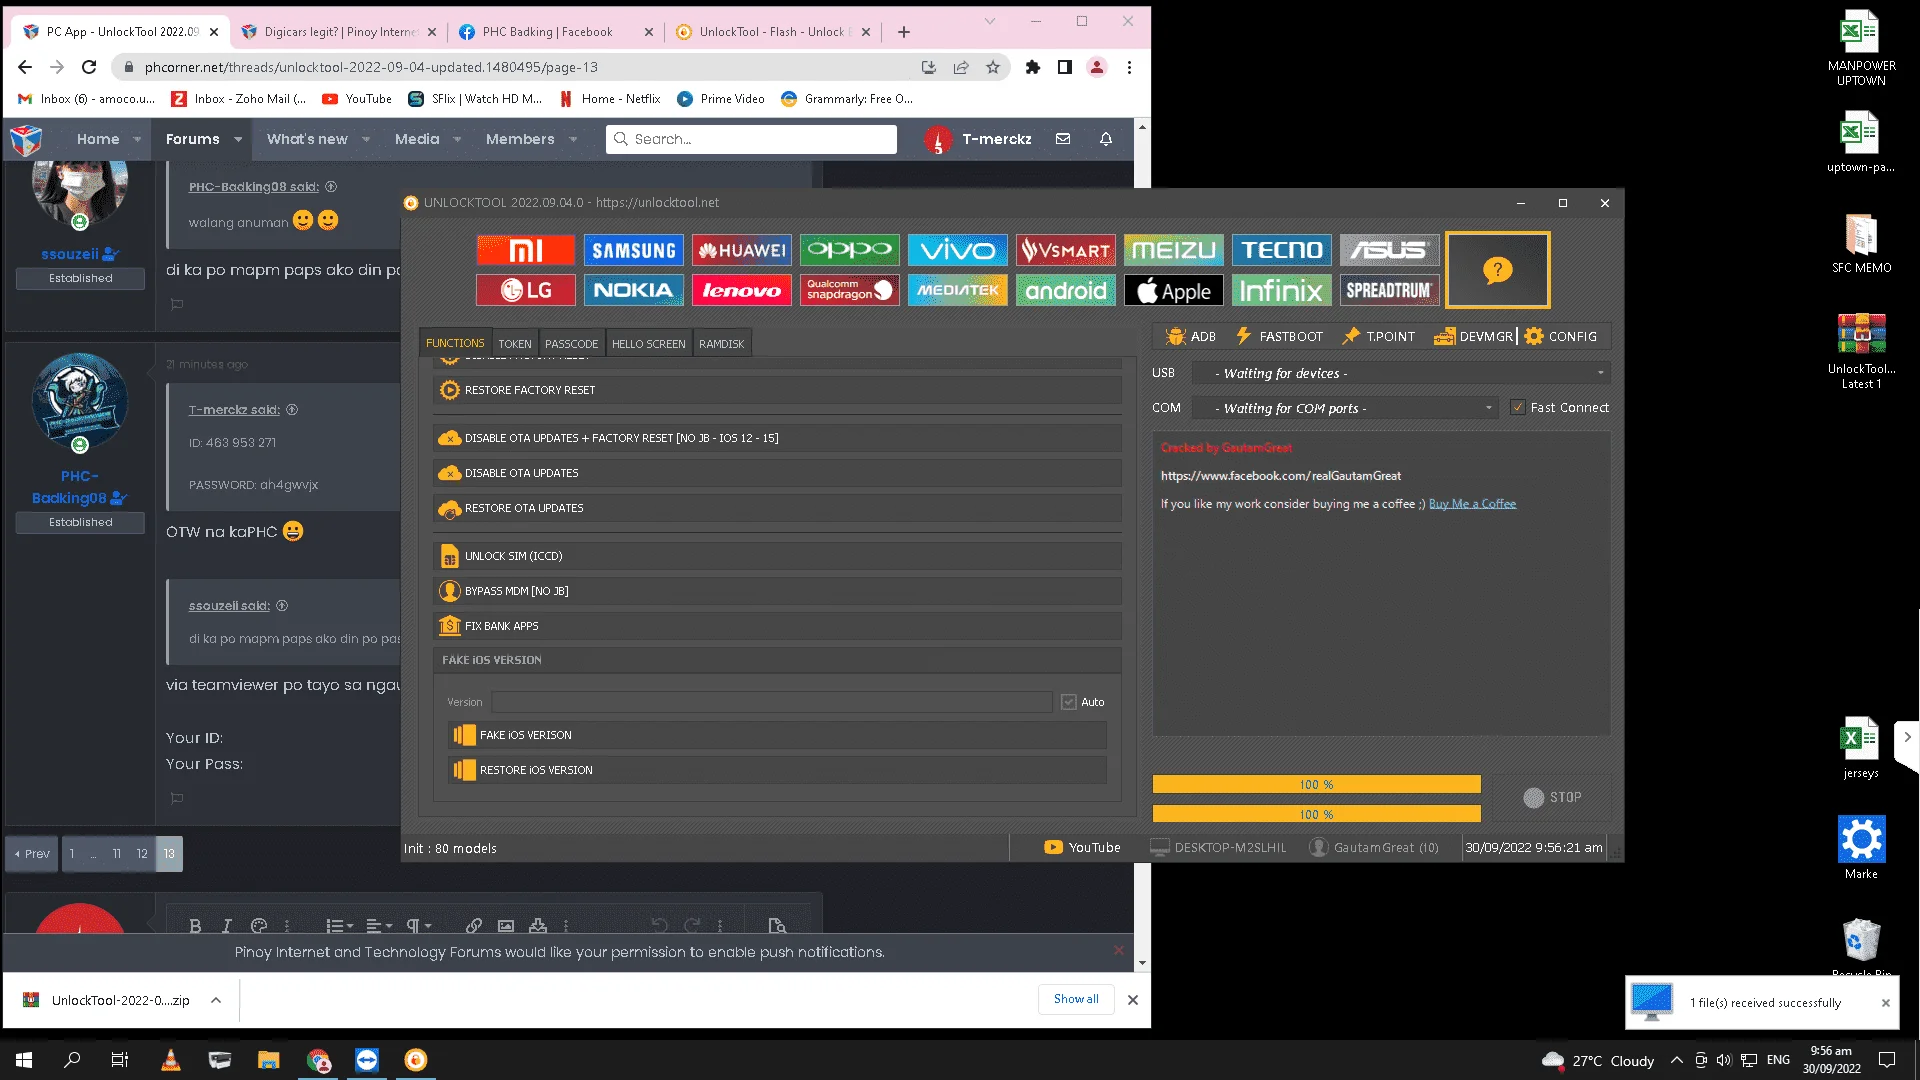Select the ASUS brand tile
Viewport: 1920px width, 1080px height.
(1390, 250)
